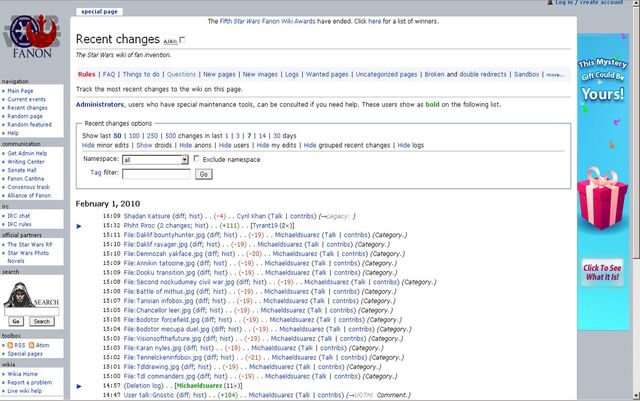Open Fifth Star Wars Fanon Wiki Awards link
The image size is (640, 401).
click(x=267, y=21)
